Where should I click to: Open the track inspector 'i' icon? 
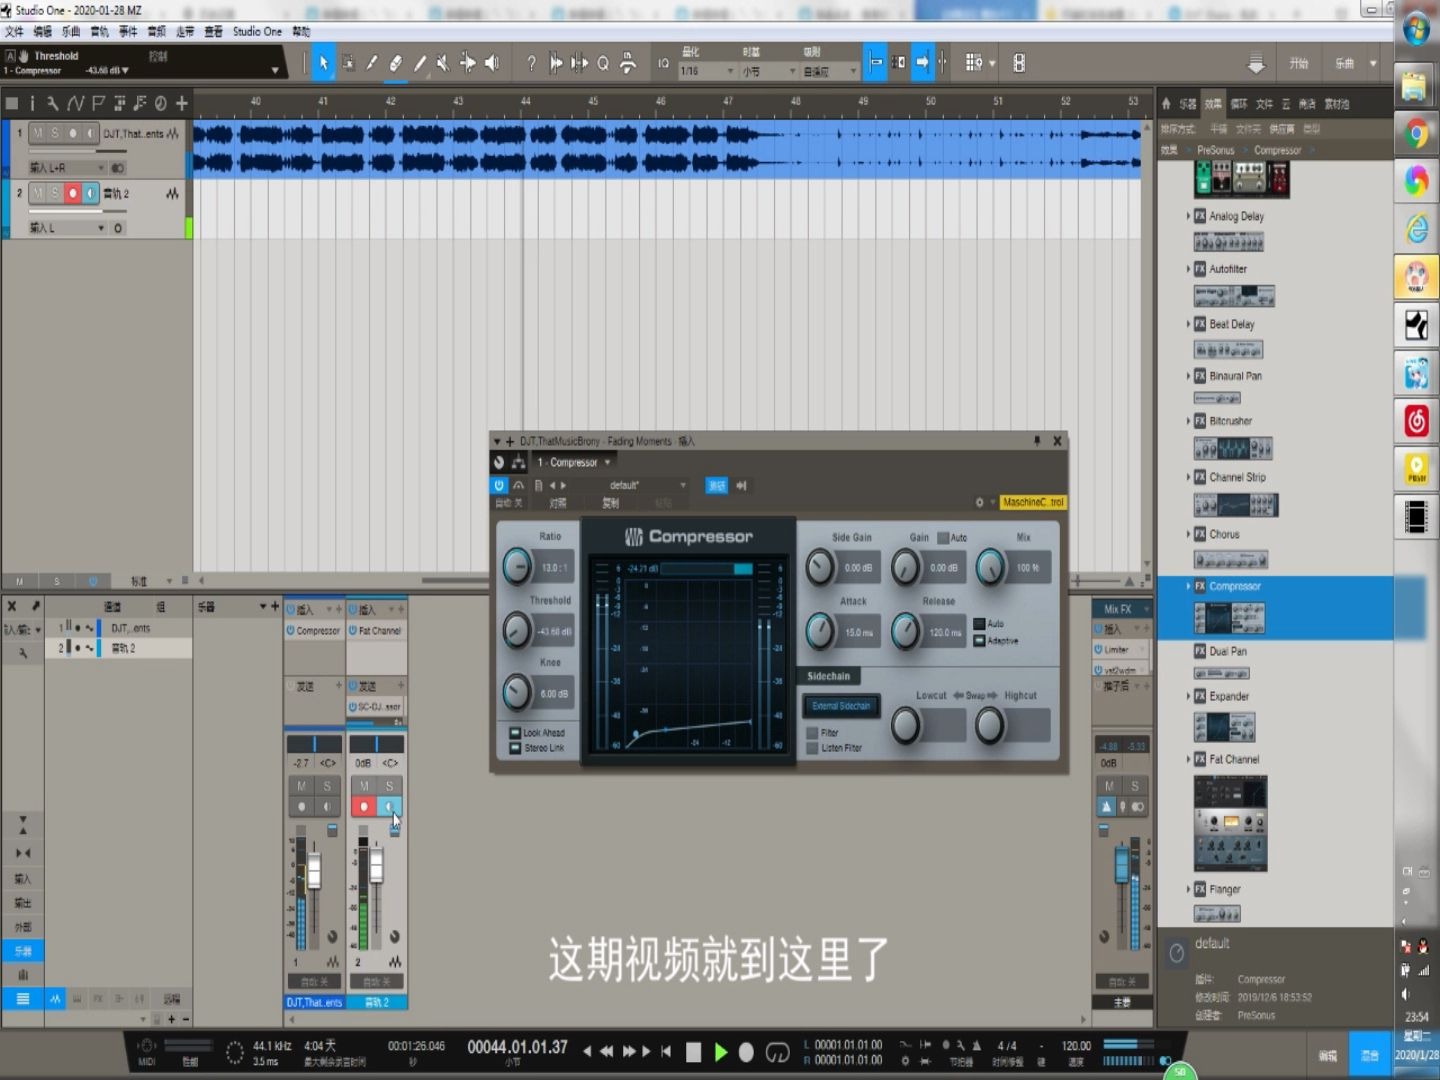click(32, 103)
